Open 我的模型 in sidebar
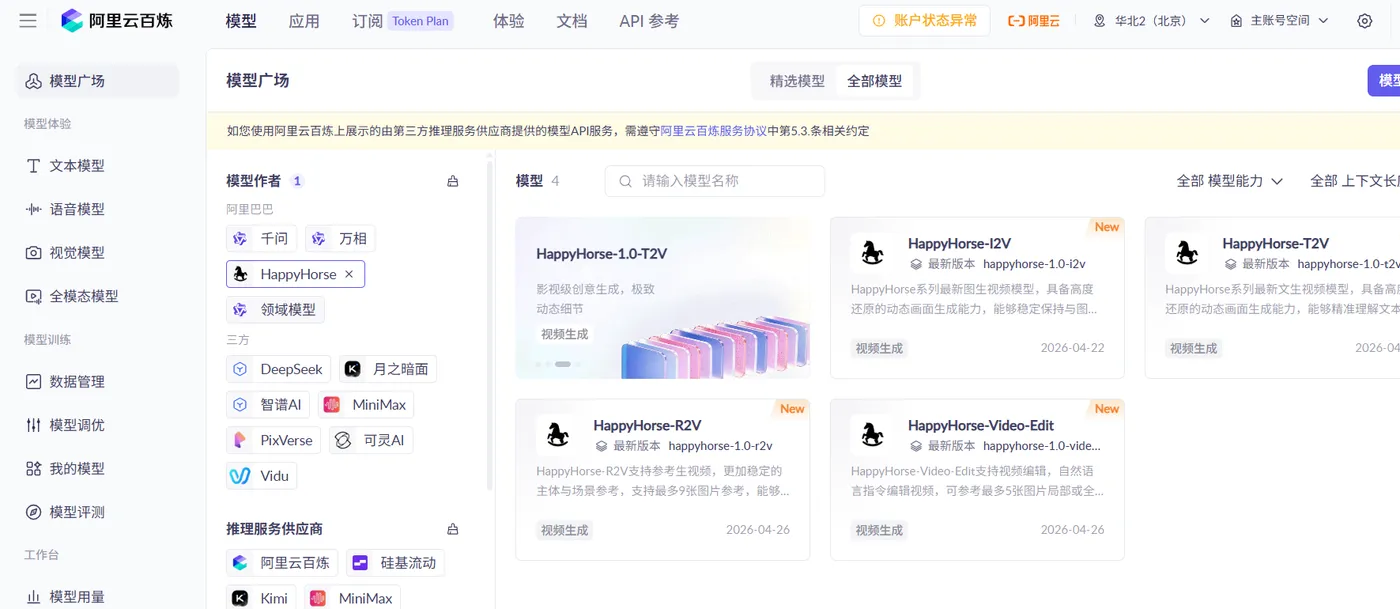The height and width of the screenshot is (609, 1400). (x=97, y=468)
